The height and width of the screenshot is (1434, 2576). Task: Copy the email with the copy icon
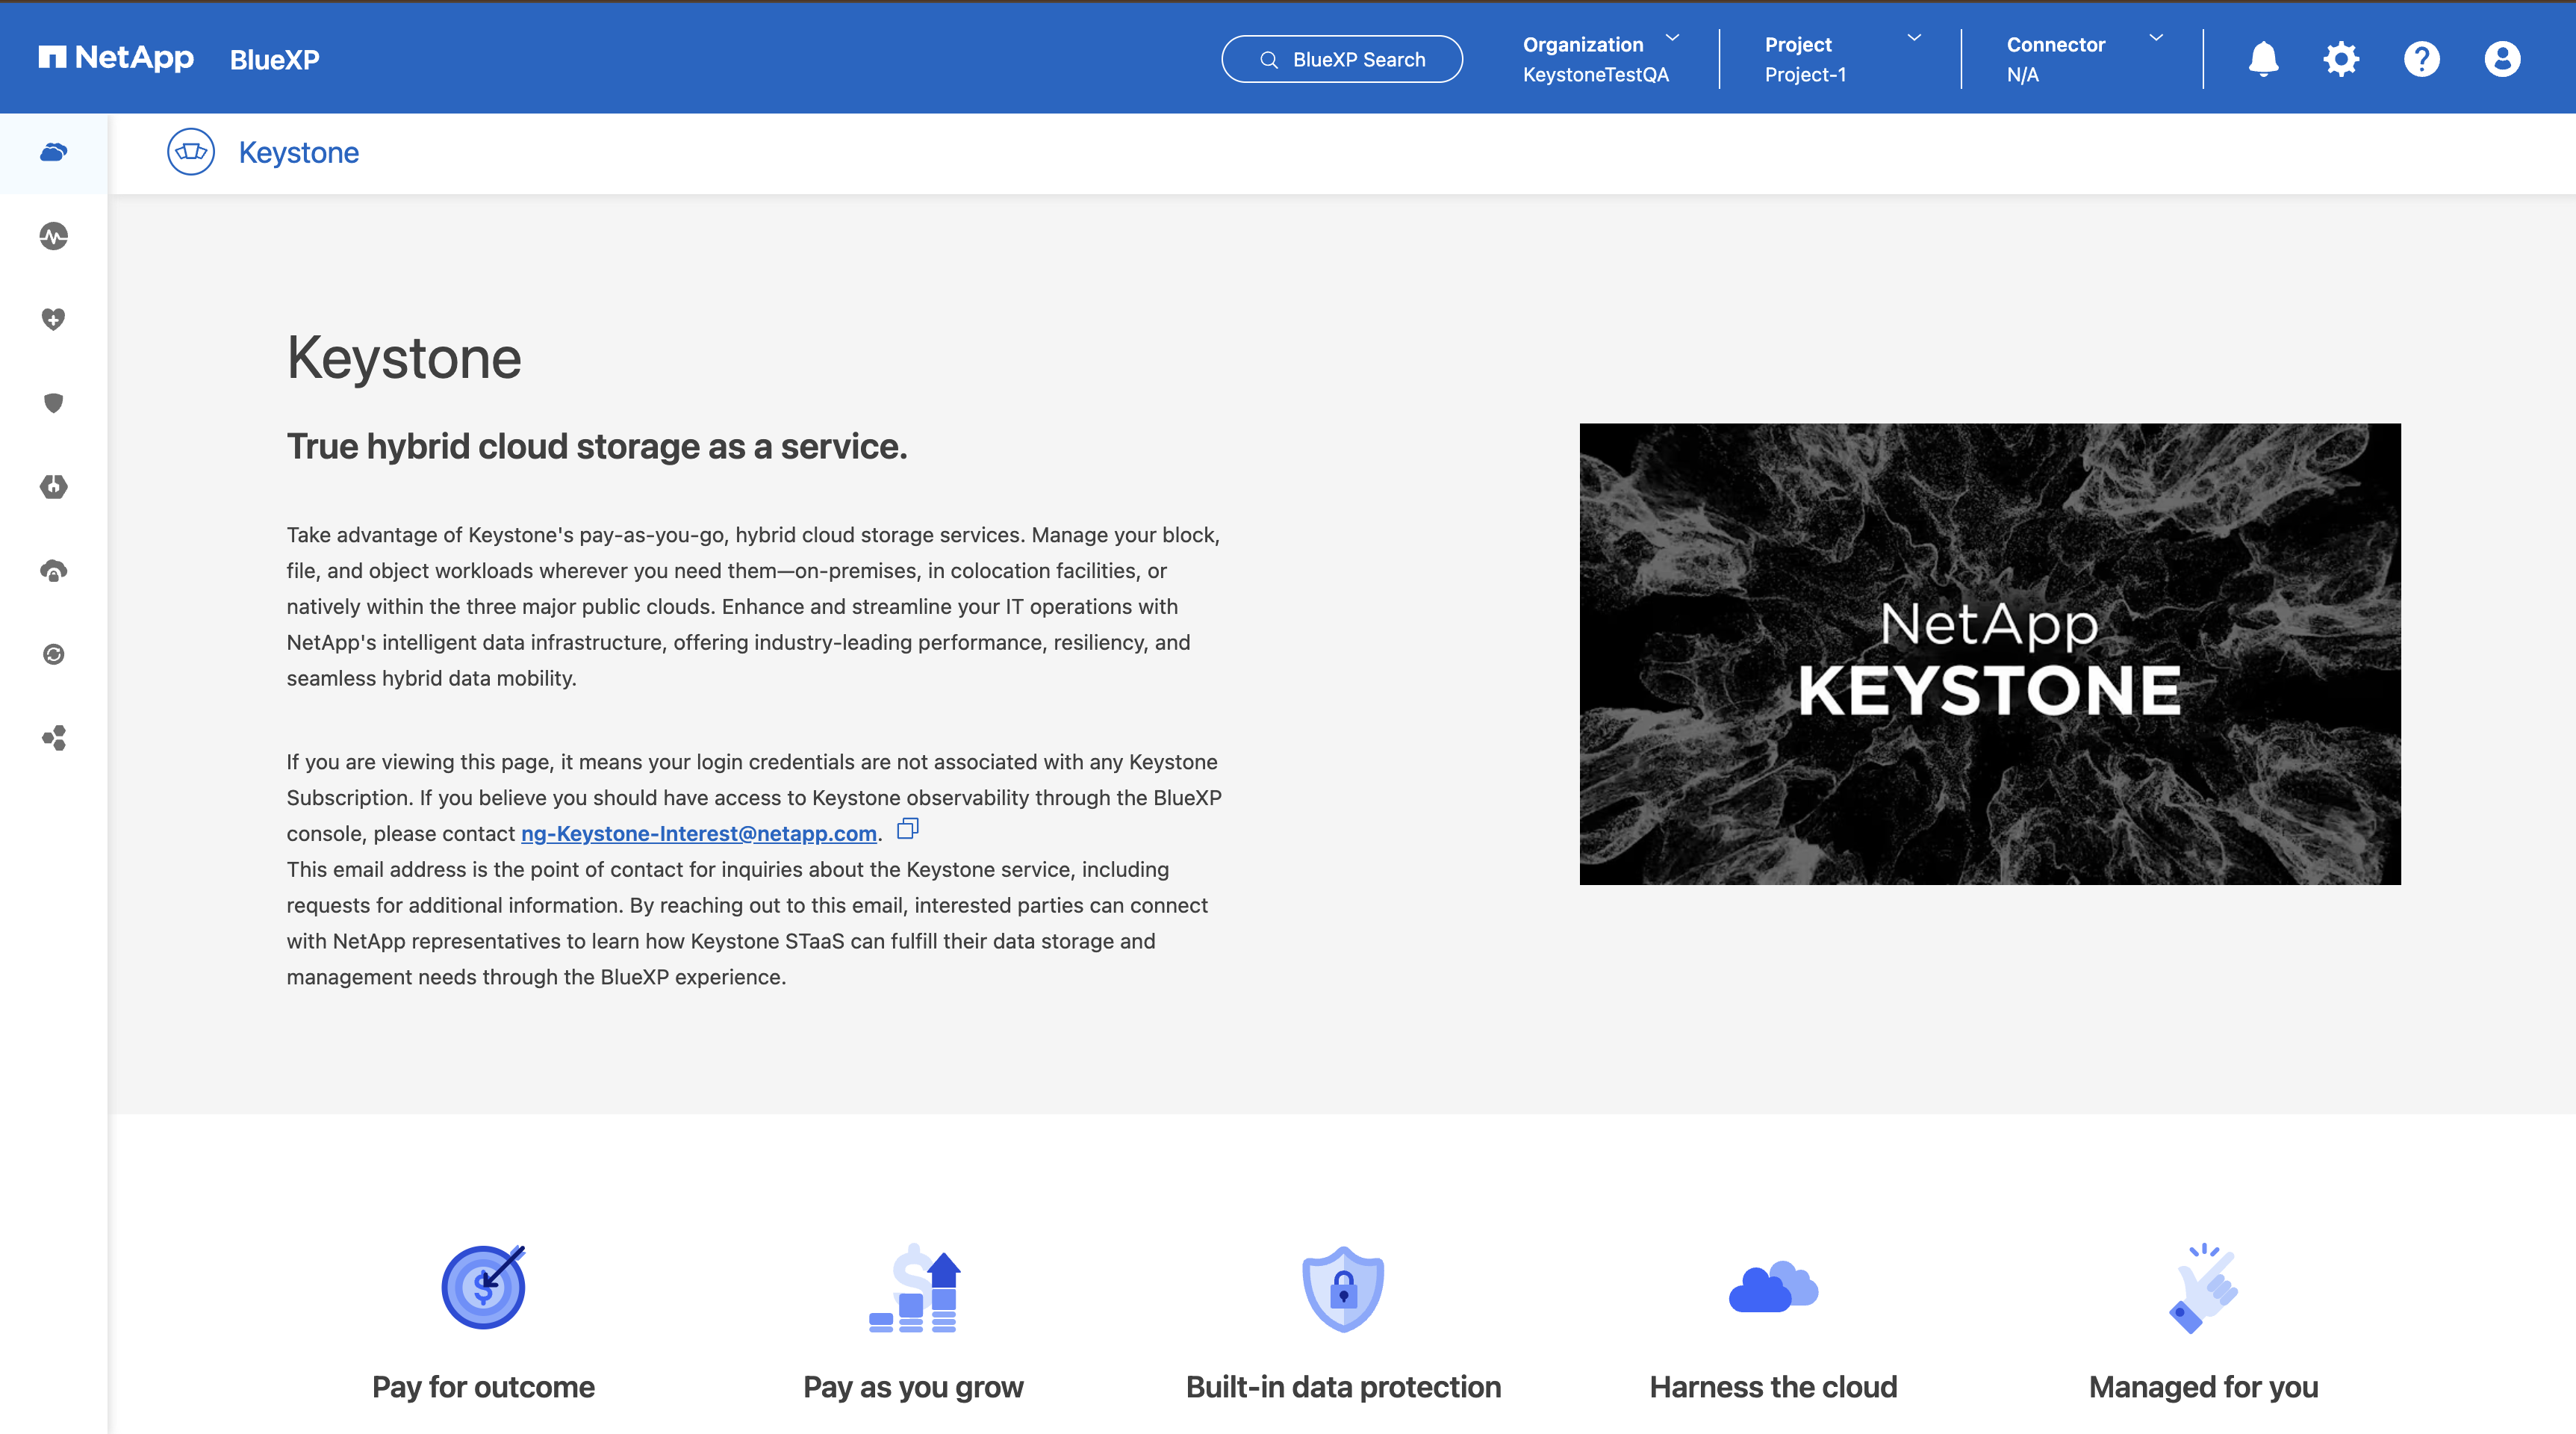(907, 829)
